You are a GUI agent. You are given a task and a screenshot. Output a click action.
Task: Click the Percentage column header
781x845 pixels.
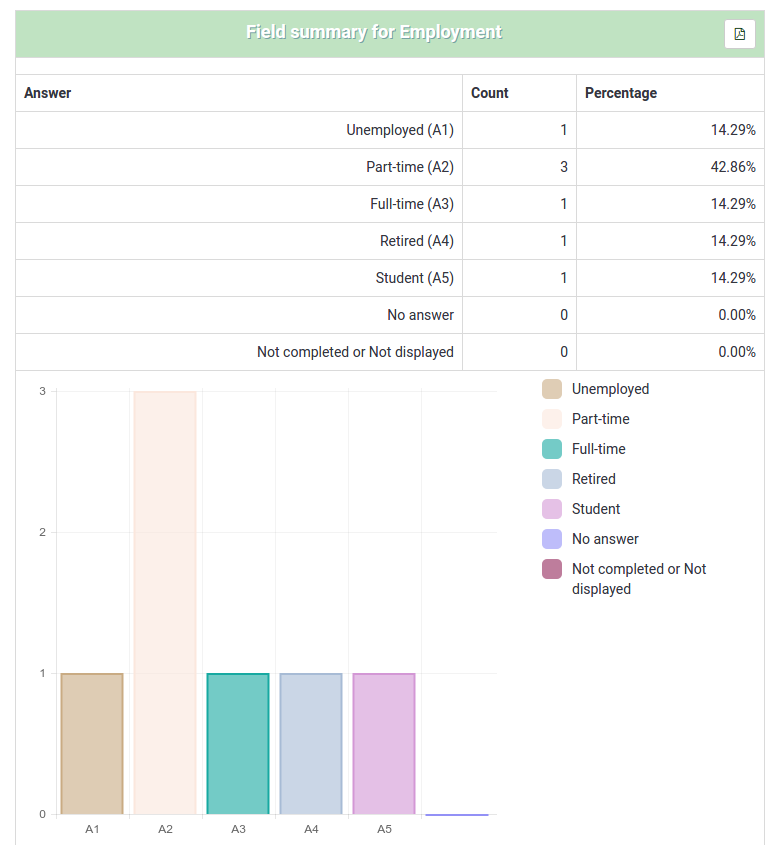[621, 93]
